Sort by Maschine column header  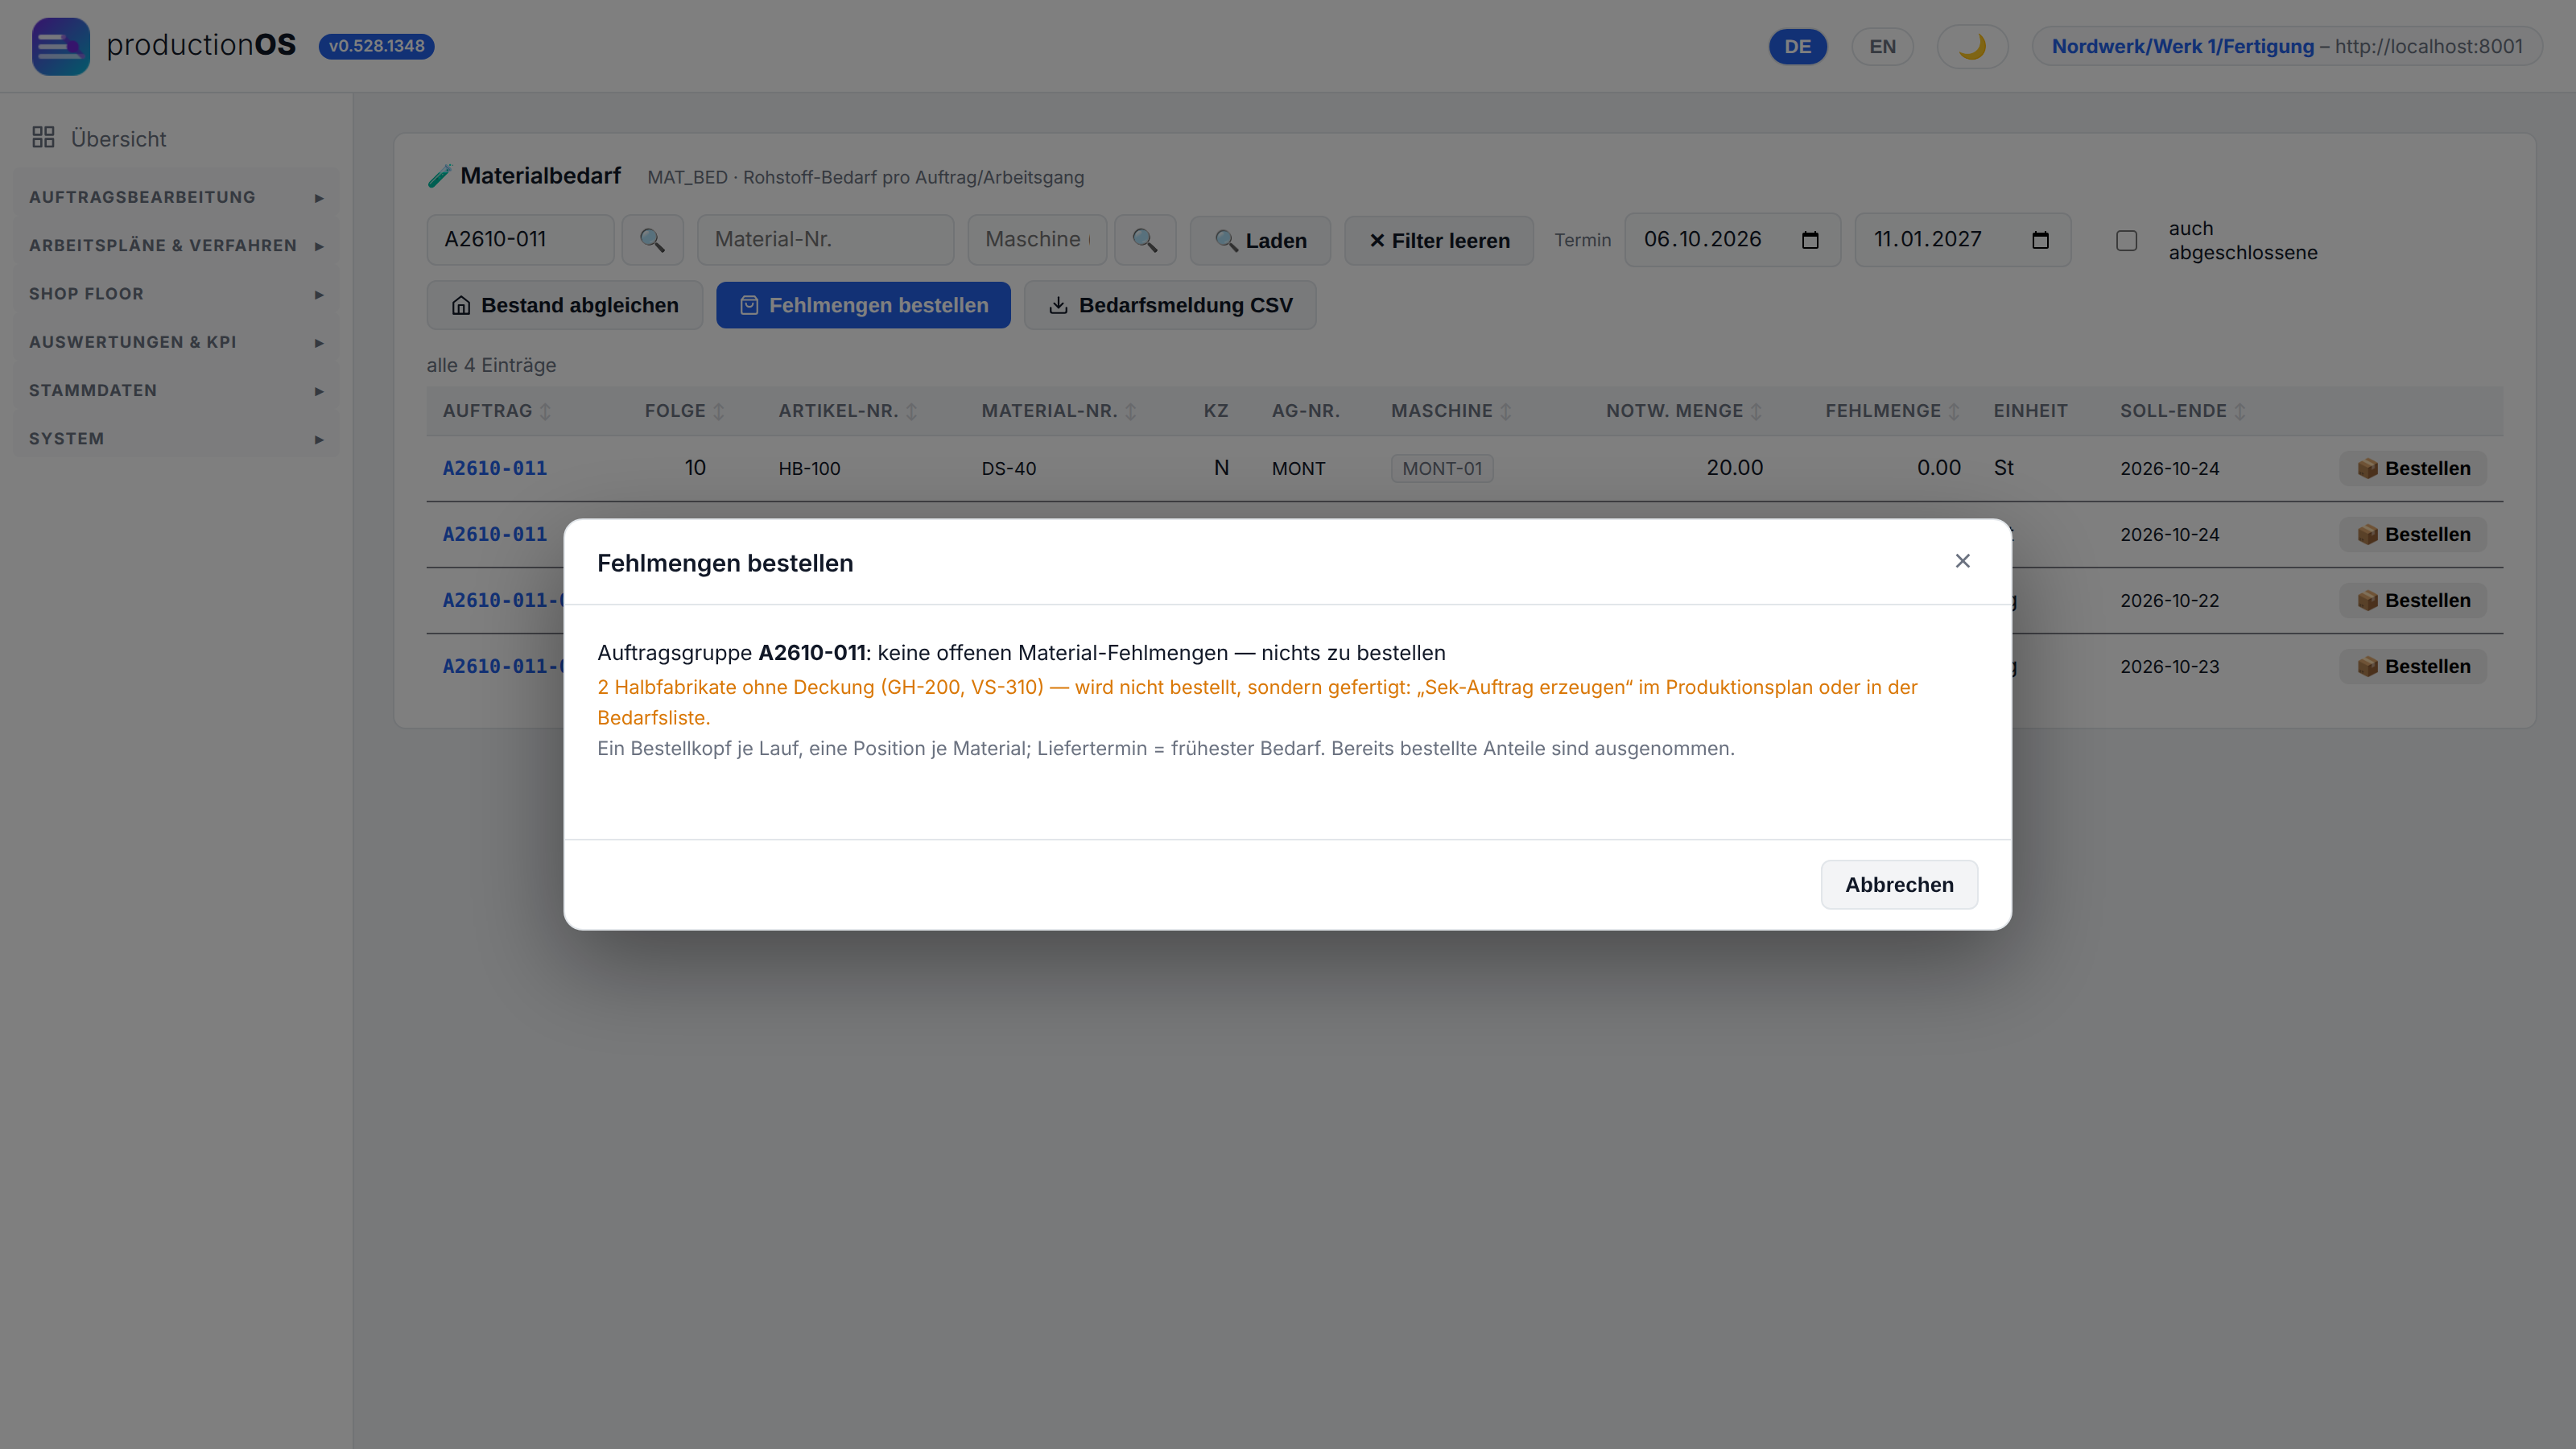(x=1451, y=411)
